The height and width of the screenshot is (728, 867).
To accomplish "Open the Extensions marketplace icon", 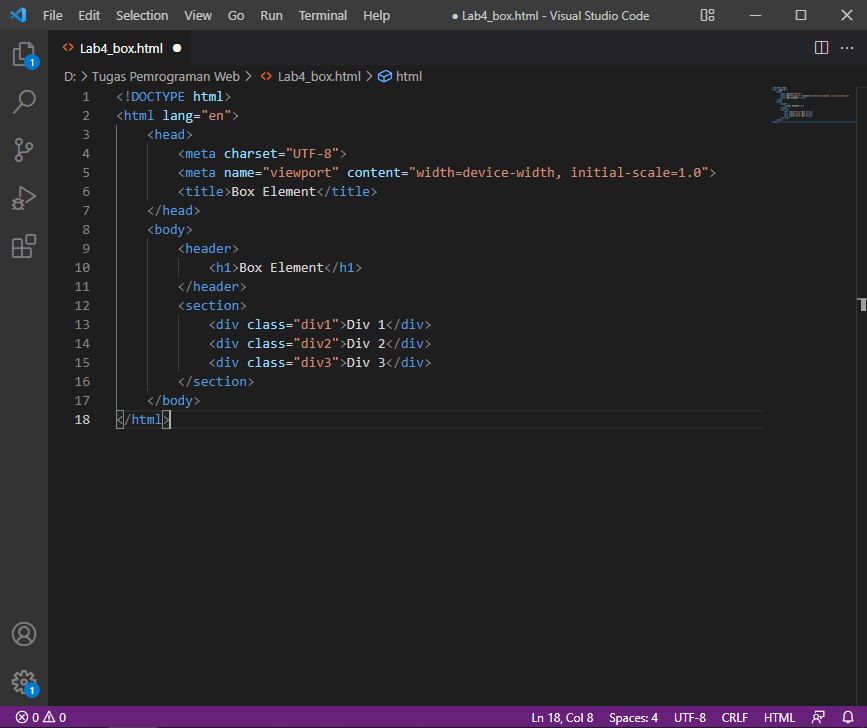I will [25, 246].
